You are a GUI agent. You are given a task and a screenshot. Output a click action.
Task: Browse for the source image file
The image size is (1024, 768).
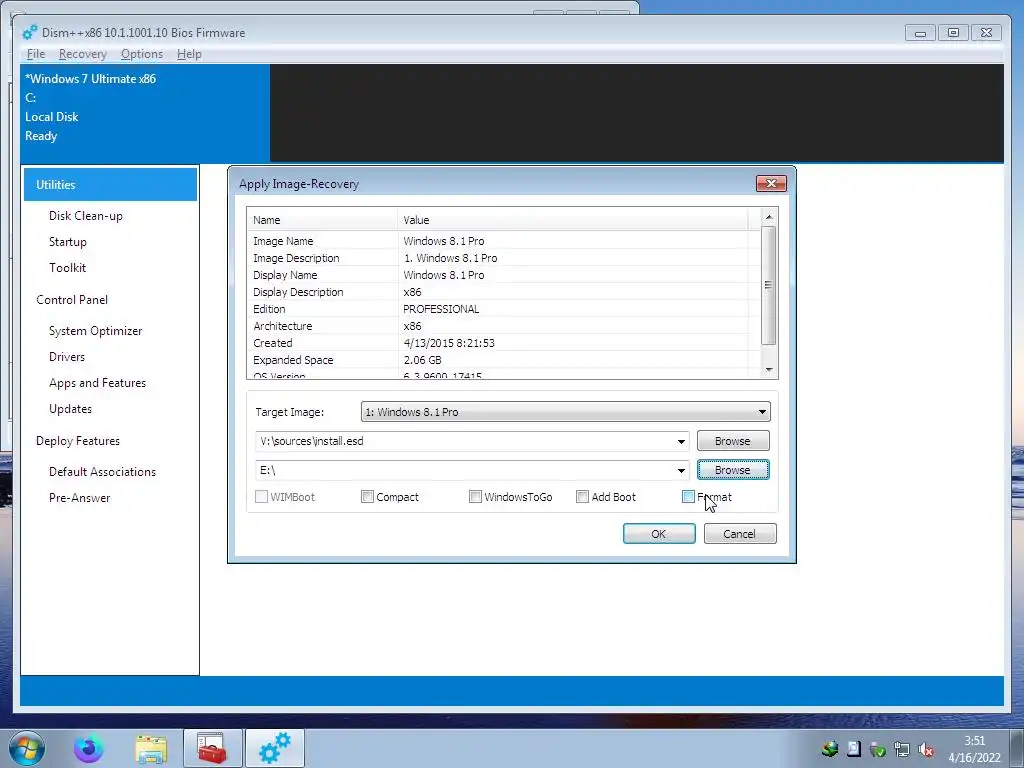(733, 441)
